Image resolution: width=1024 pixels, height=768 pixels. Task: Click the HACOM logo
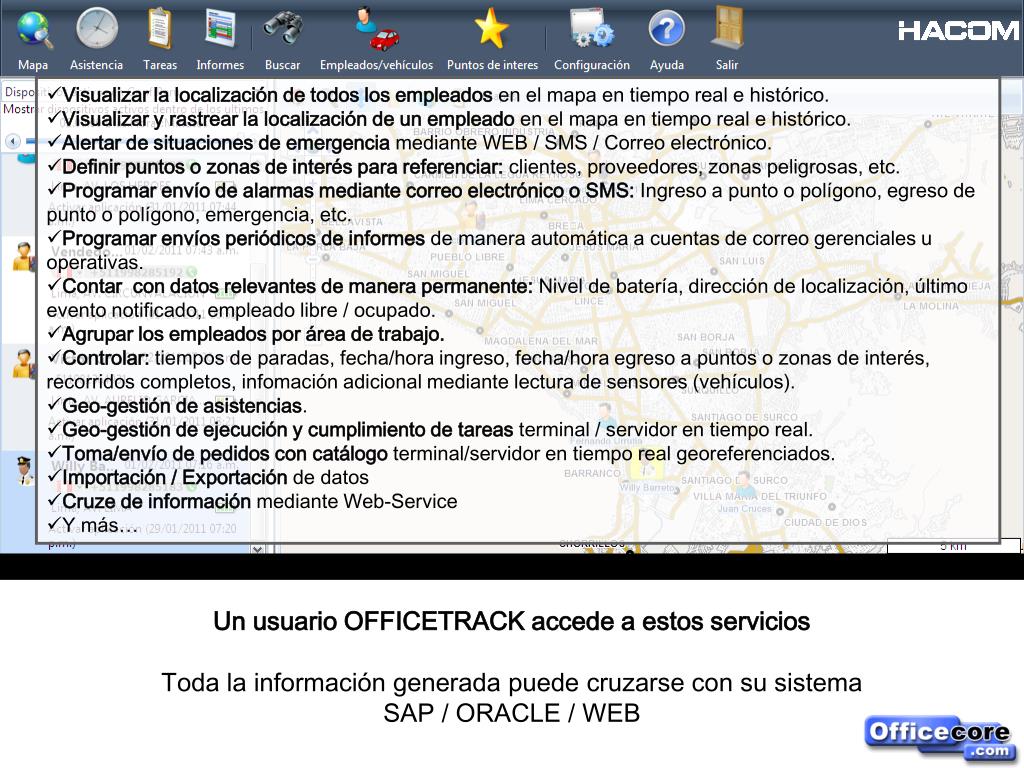pos(958,31)
